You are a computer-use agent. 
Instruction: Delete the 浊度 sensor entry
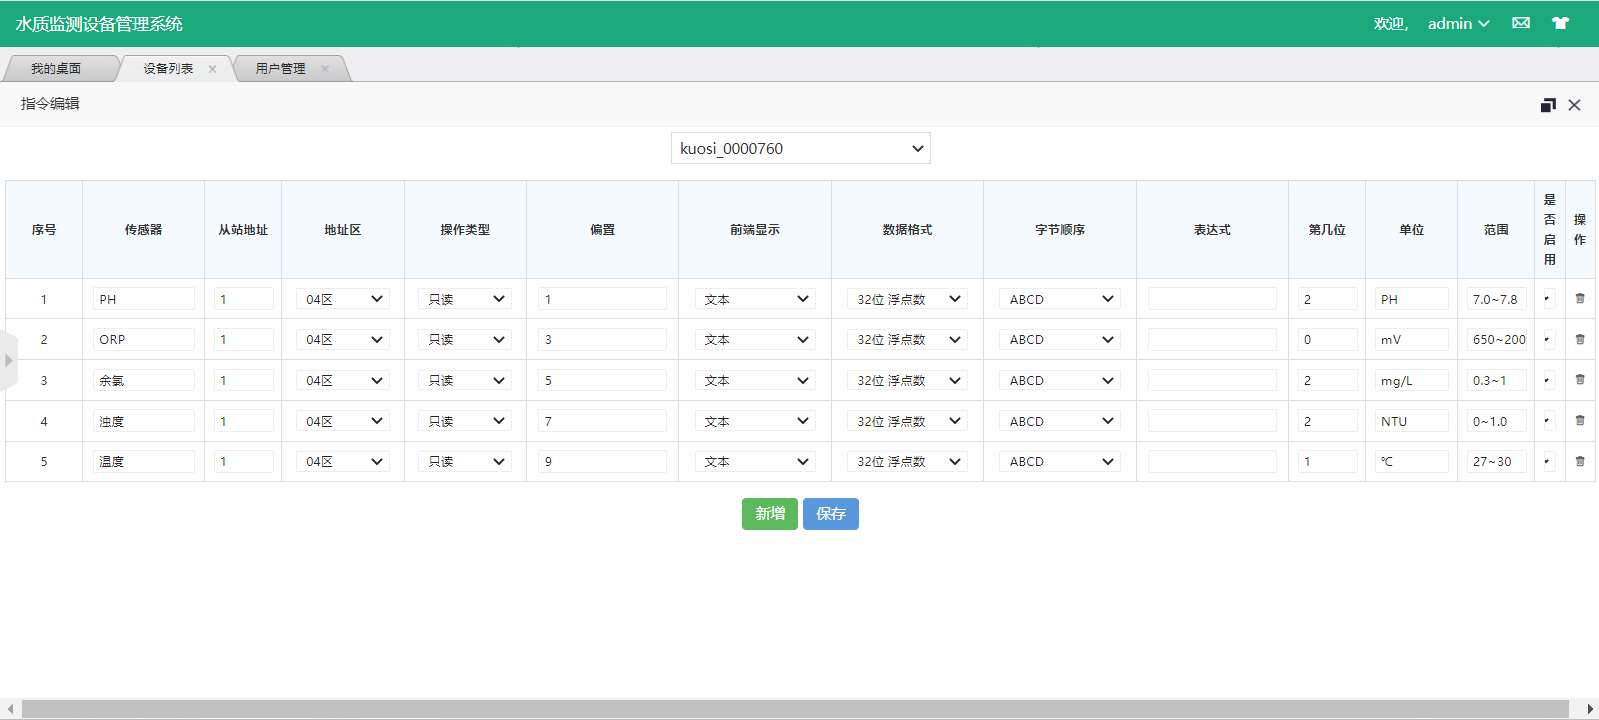pyautogui.click(x=1580, y=421)
